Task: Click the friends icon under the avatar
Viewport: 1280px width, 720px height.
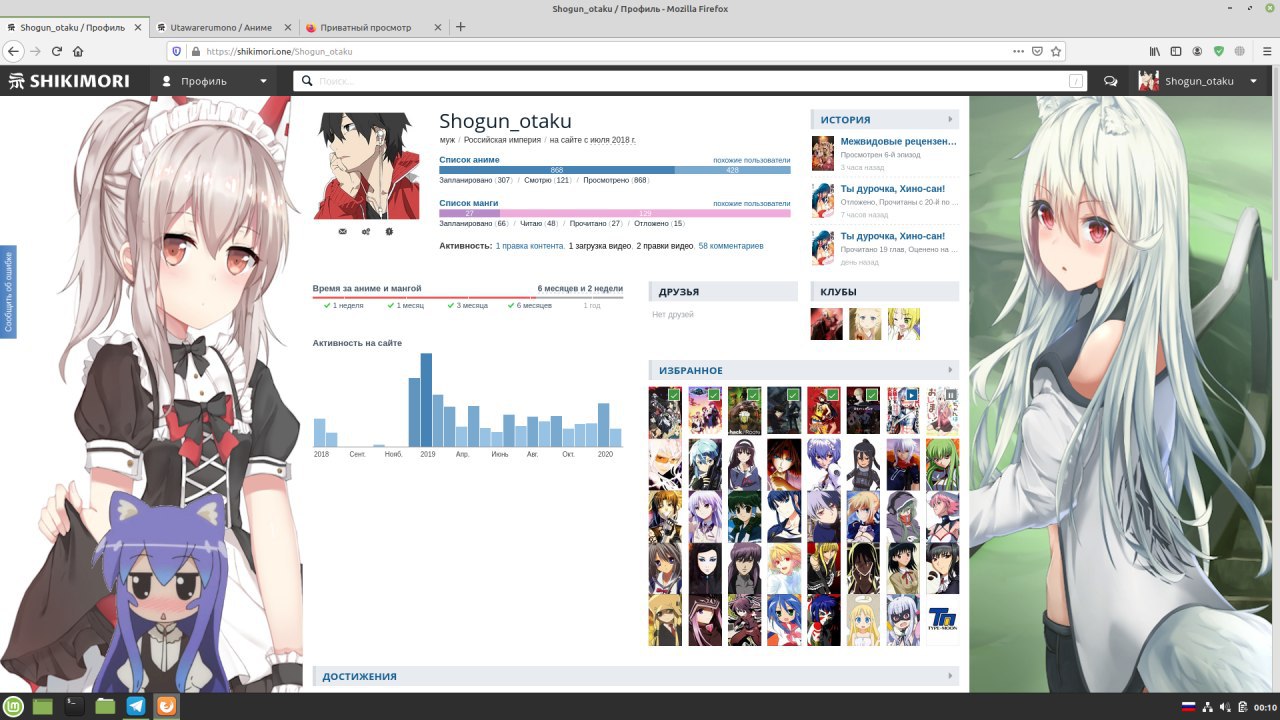Action: pyautogui.click(x=366, y=231)
